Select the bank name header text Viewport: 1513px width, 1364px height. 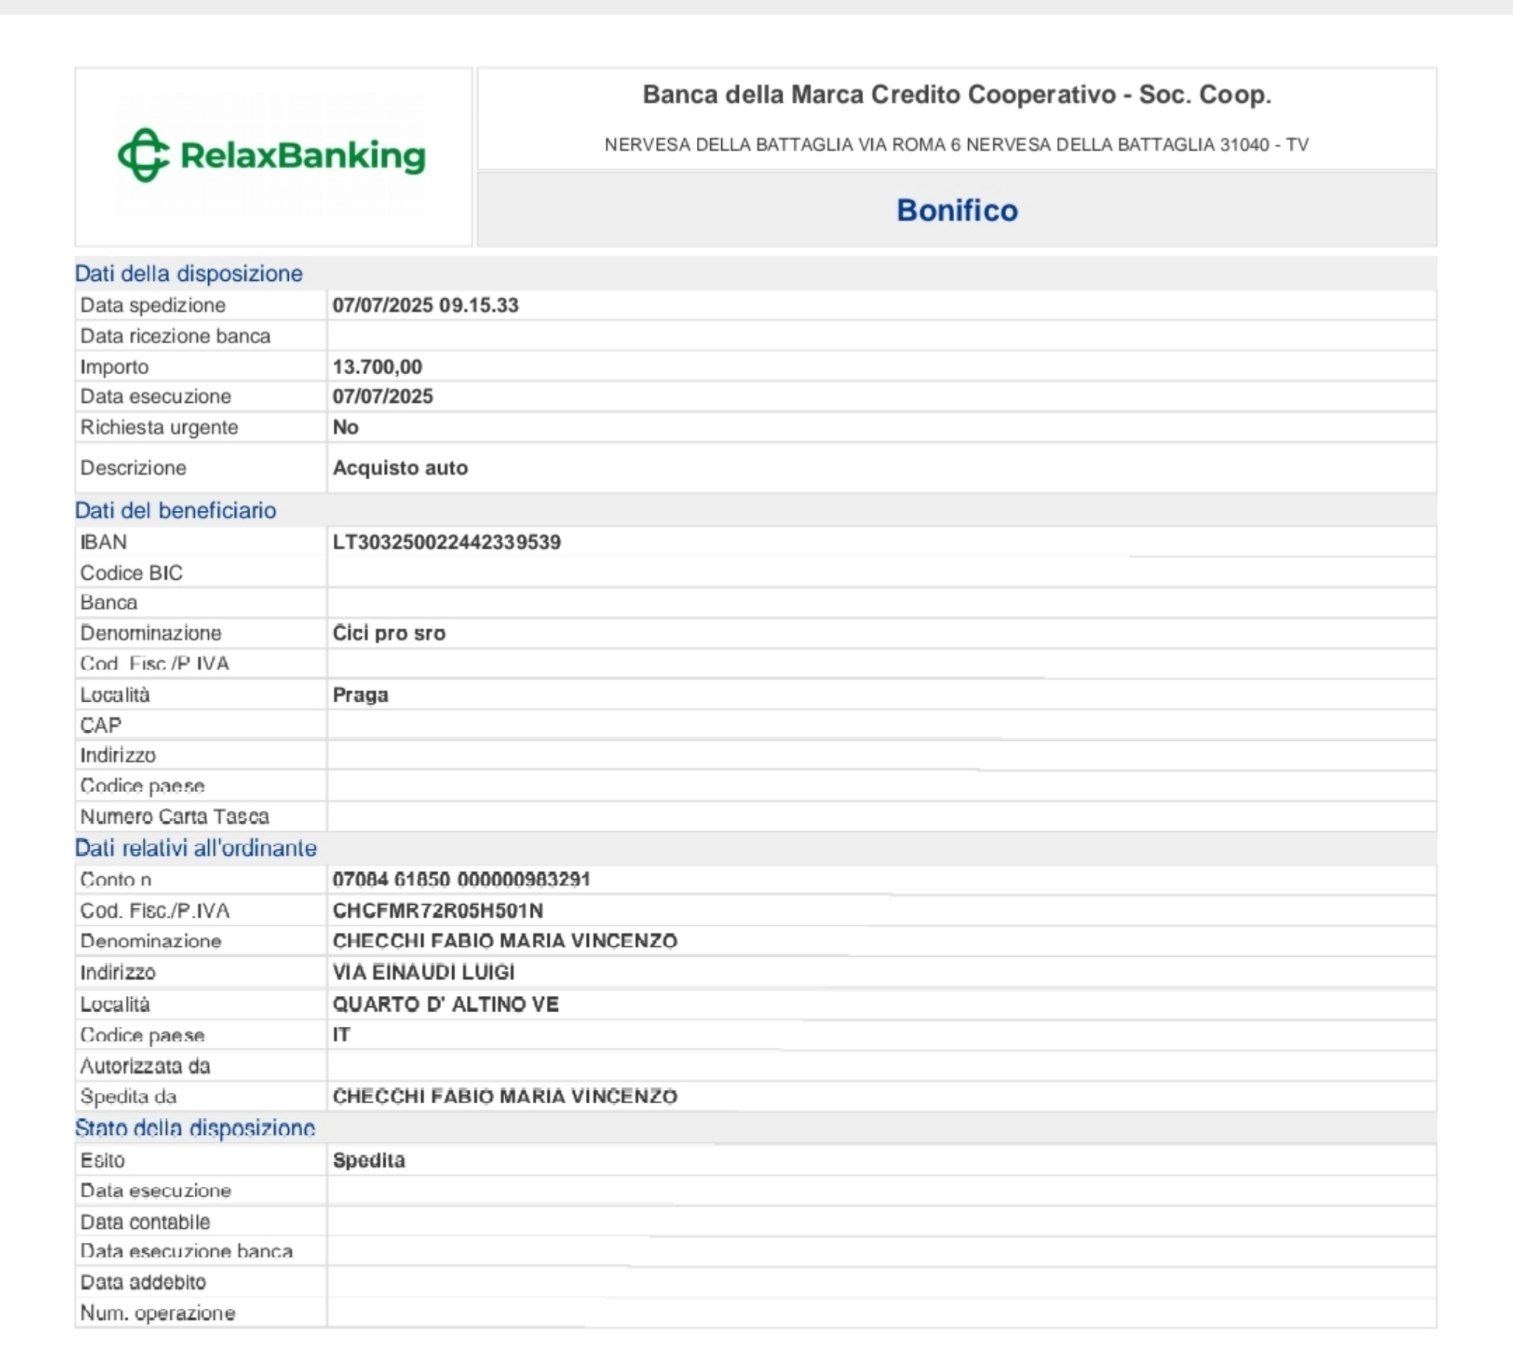(x=956, y=95)
